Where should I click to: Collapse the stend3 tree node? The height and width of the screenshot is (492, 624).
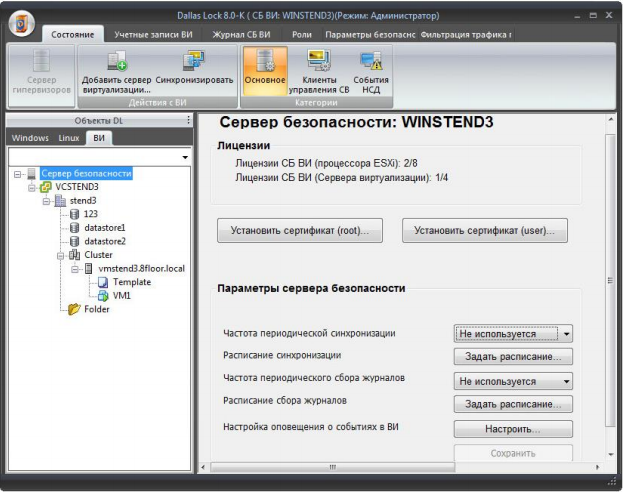(x=46, y=201)
